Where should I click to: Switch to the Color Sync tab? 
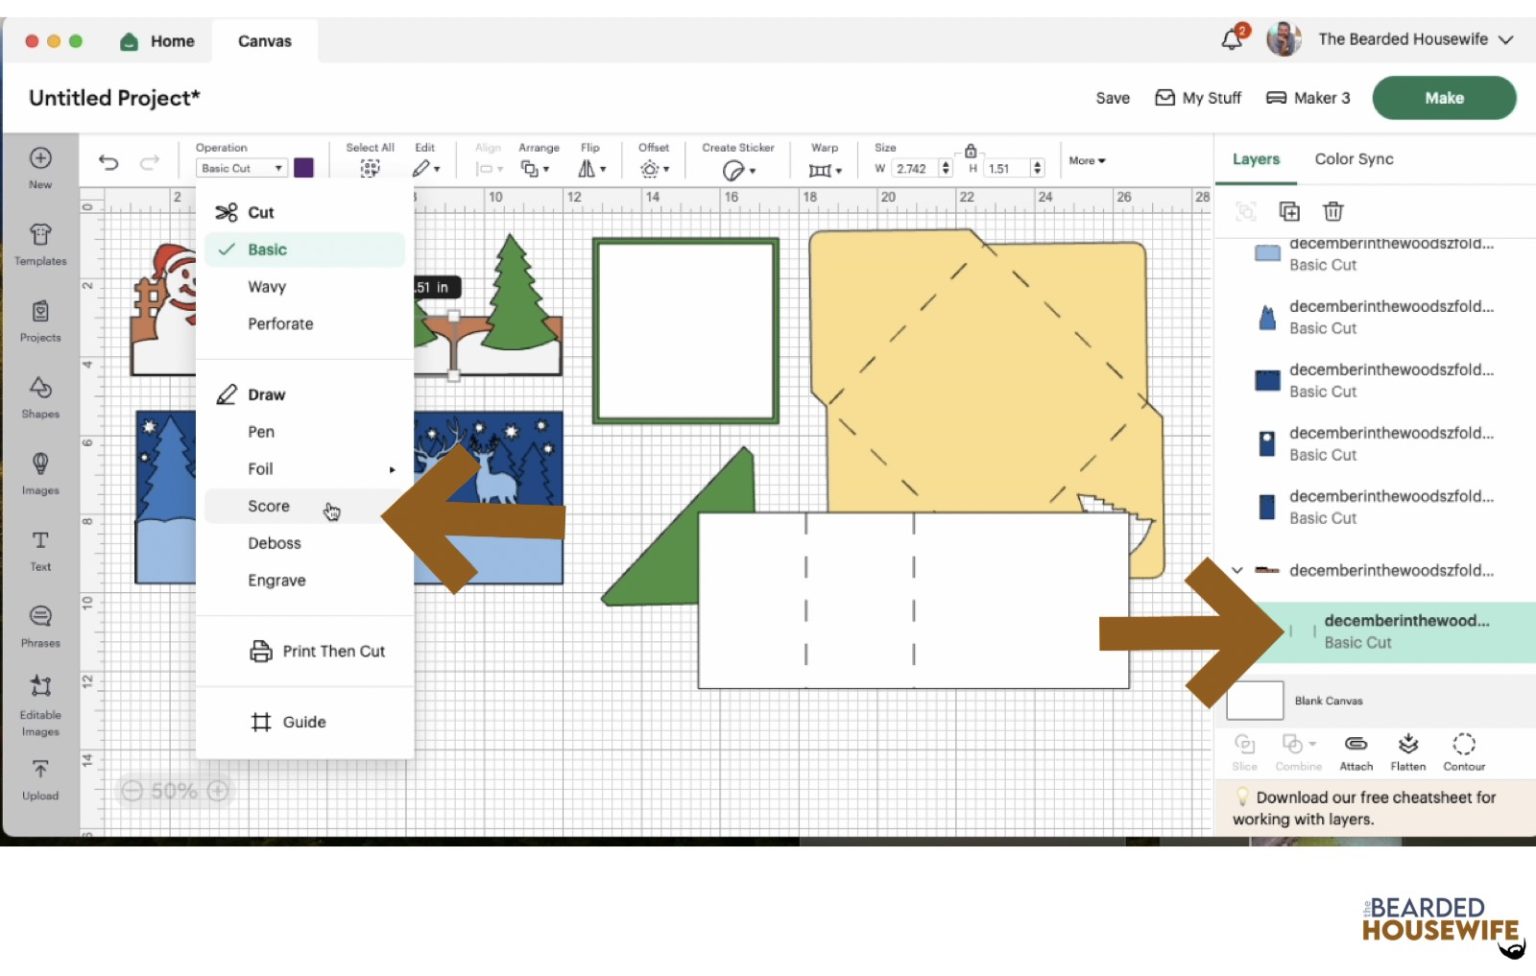1353,159
